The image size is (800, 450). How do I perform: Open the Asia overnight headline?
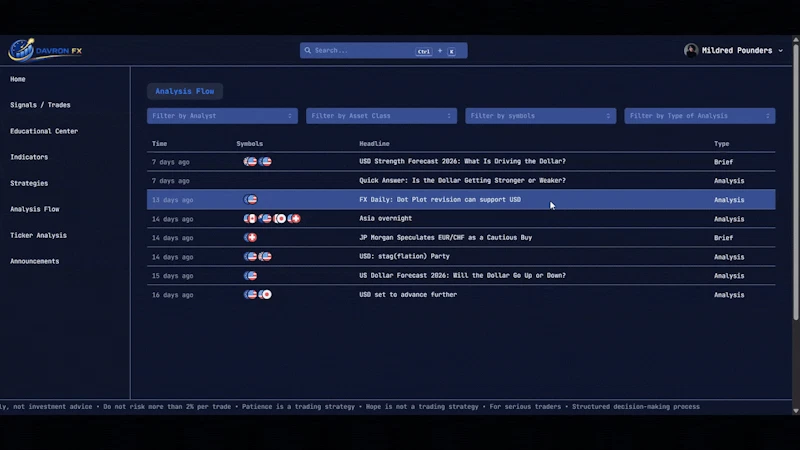coord(385,218)
